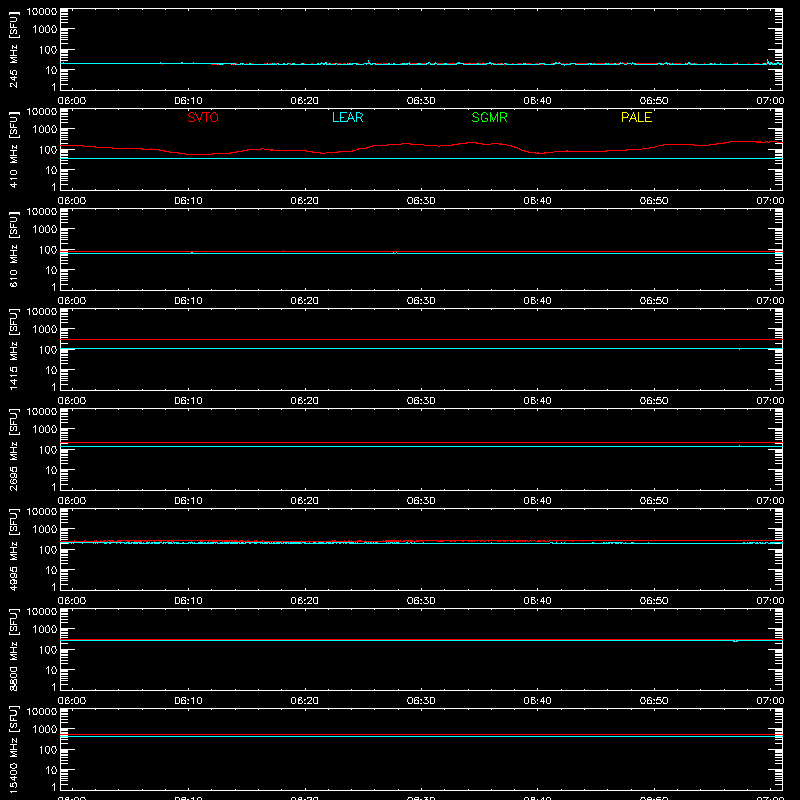Viewport: 800px width, 800px height.
Task: Click 06:20 time label under 8800 MHz plot
Action: pos(305,701)
